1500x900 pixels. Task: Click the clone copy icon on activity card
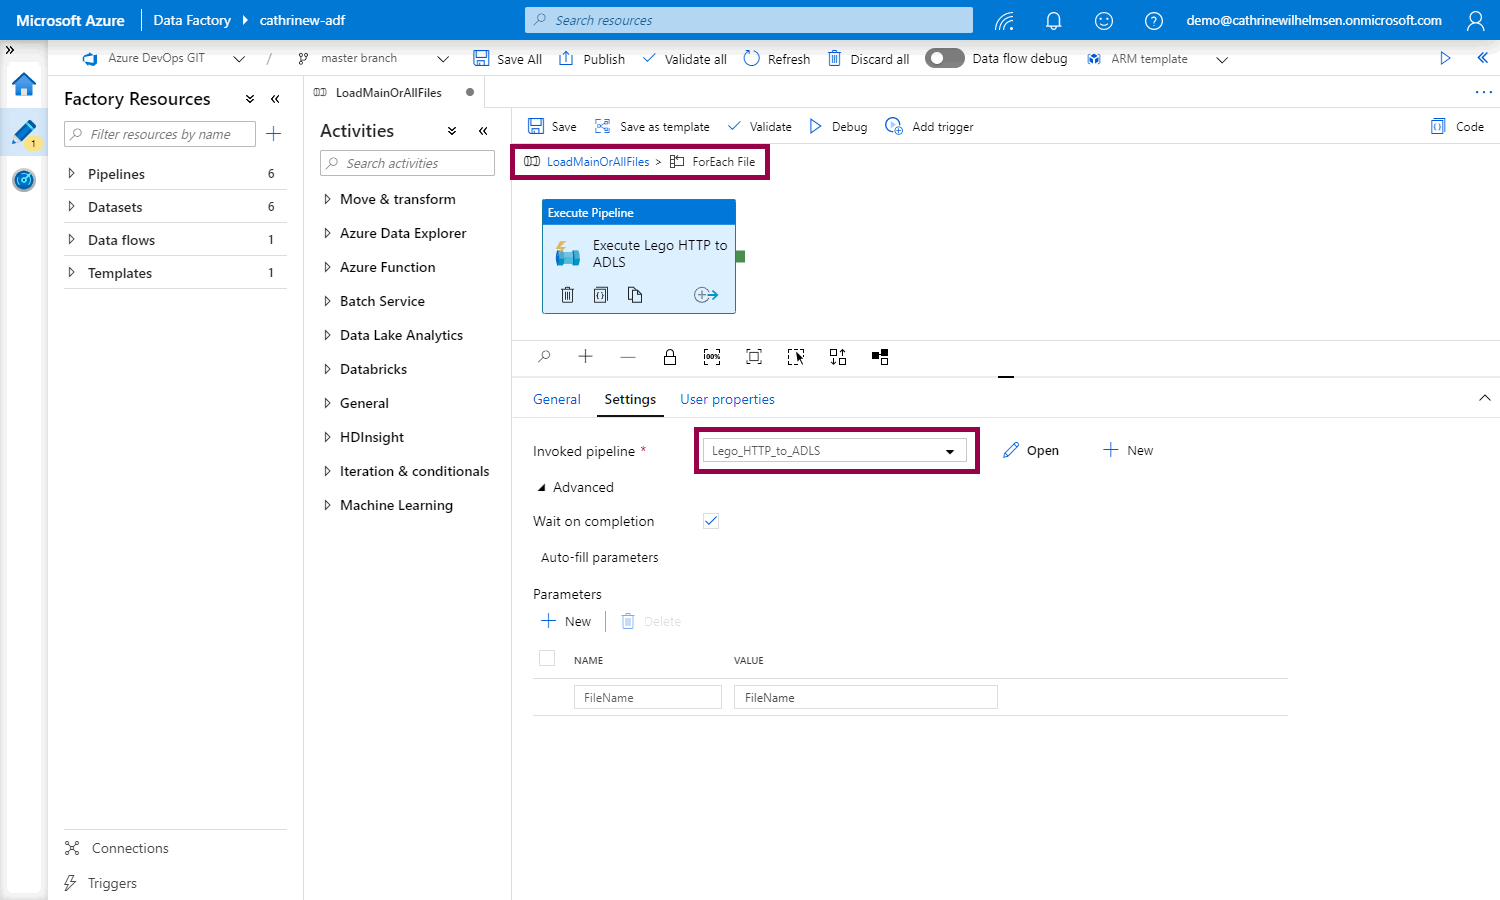click(635, 295)
